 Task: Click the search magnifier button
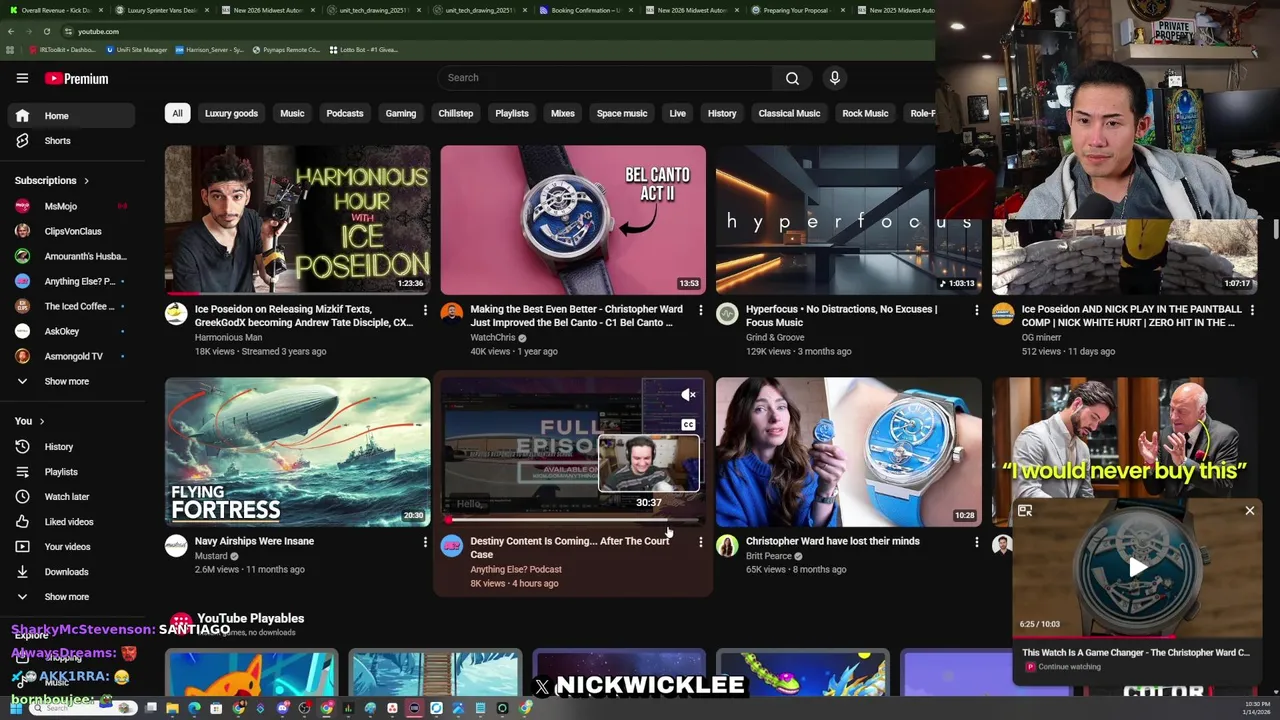tap(792, 78)
